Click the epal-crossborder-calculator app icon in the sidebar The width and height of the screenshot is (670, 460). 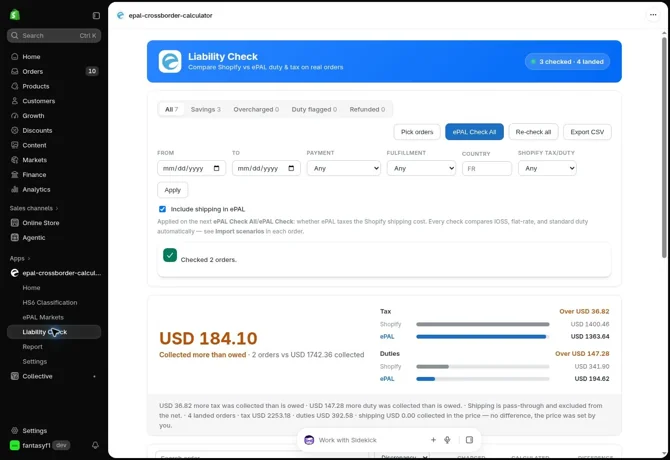tap(15, 273)
